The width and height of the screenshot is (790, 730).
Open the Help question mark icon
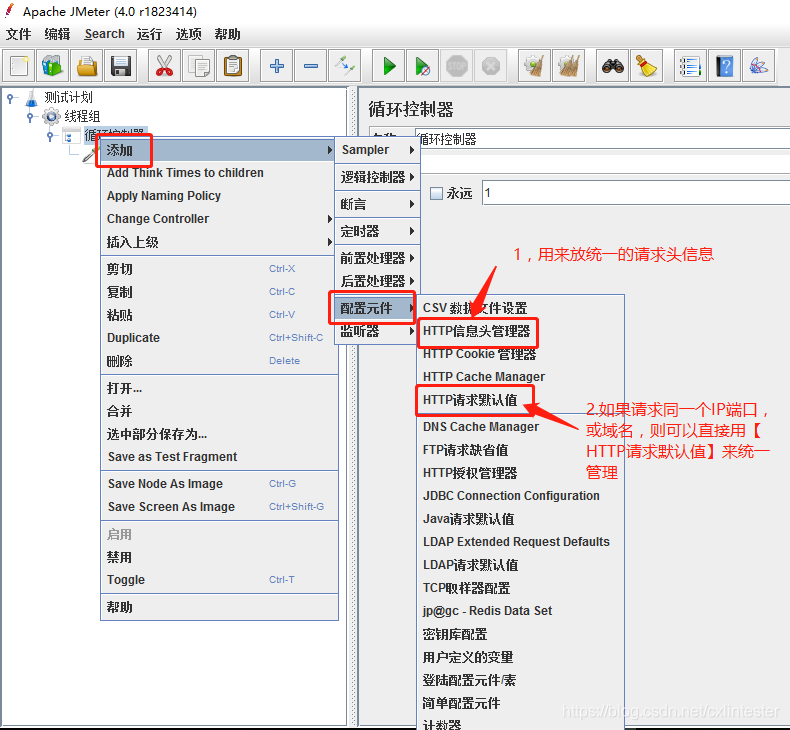(x=724, y=66)
